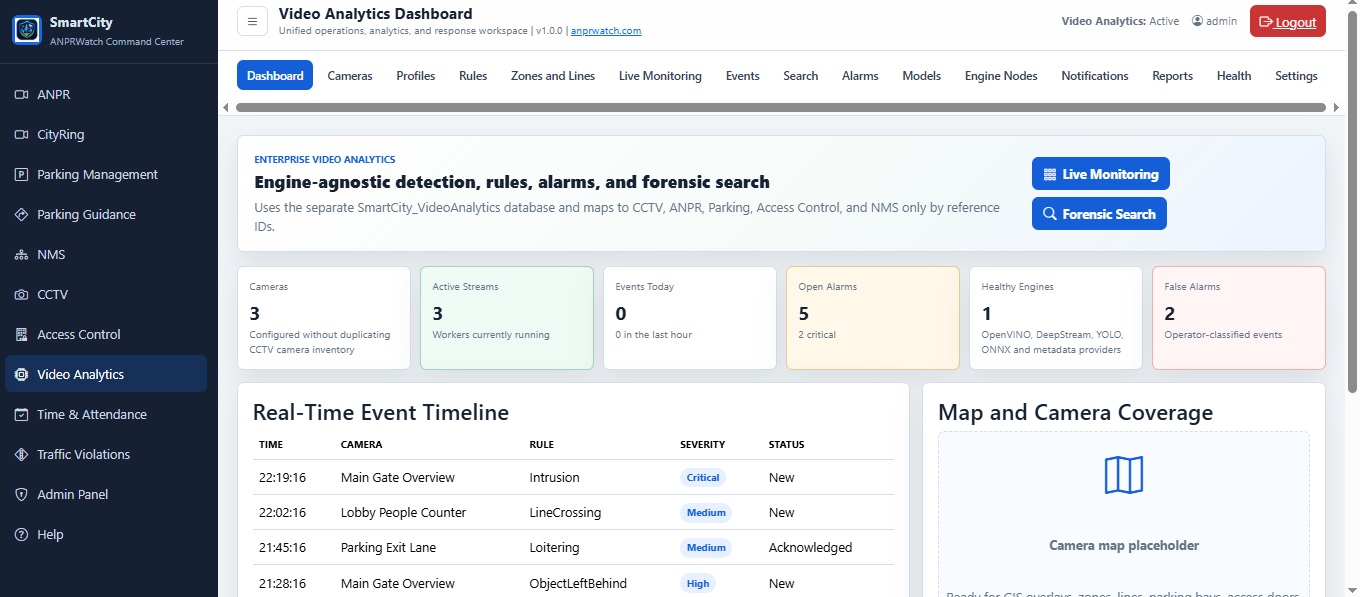View the Reports tab
Image resolution: width=1366 pixels, height=597 pixels.
[x=1172, y=76]
